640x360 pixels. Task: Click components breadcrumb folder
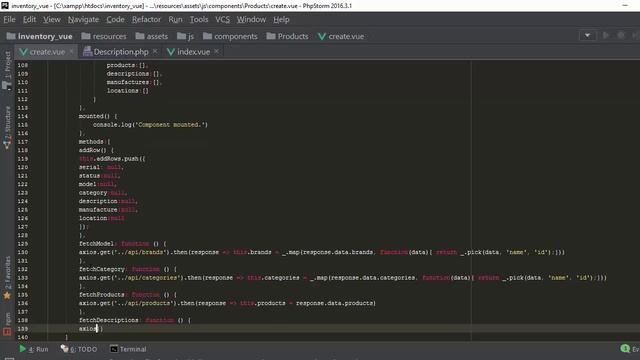[x=230, y=36]
